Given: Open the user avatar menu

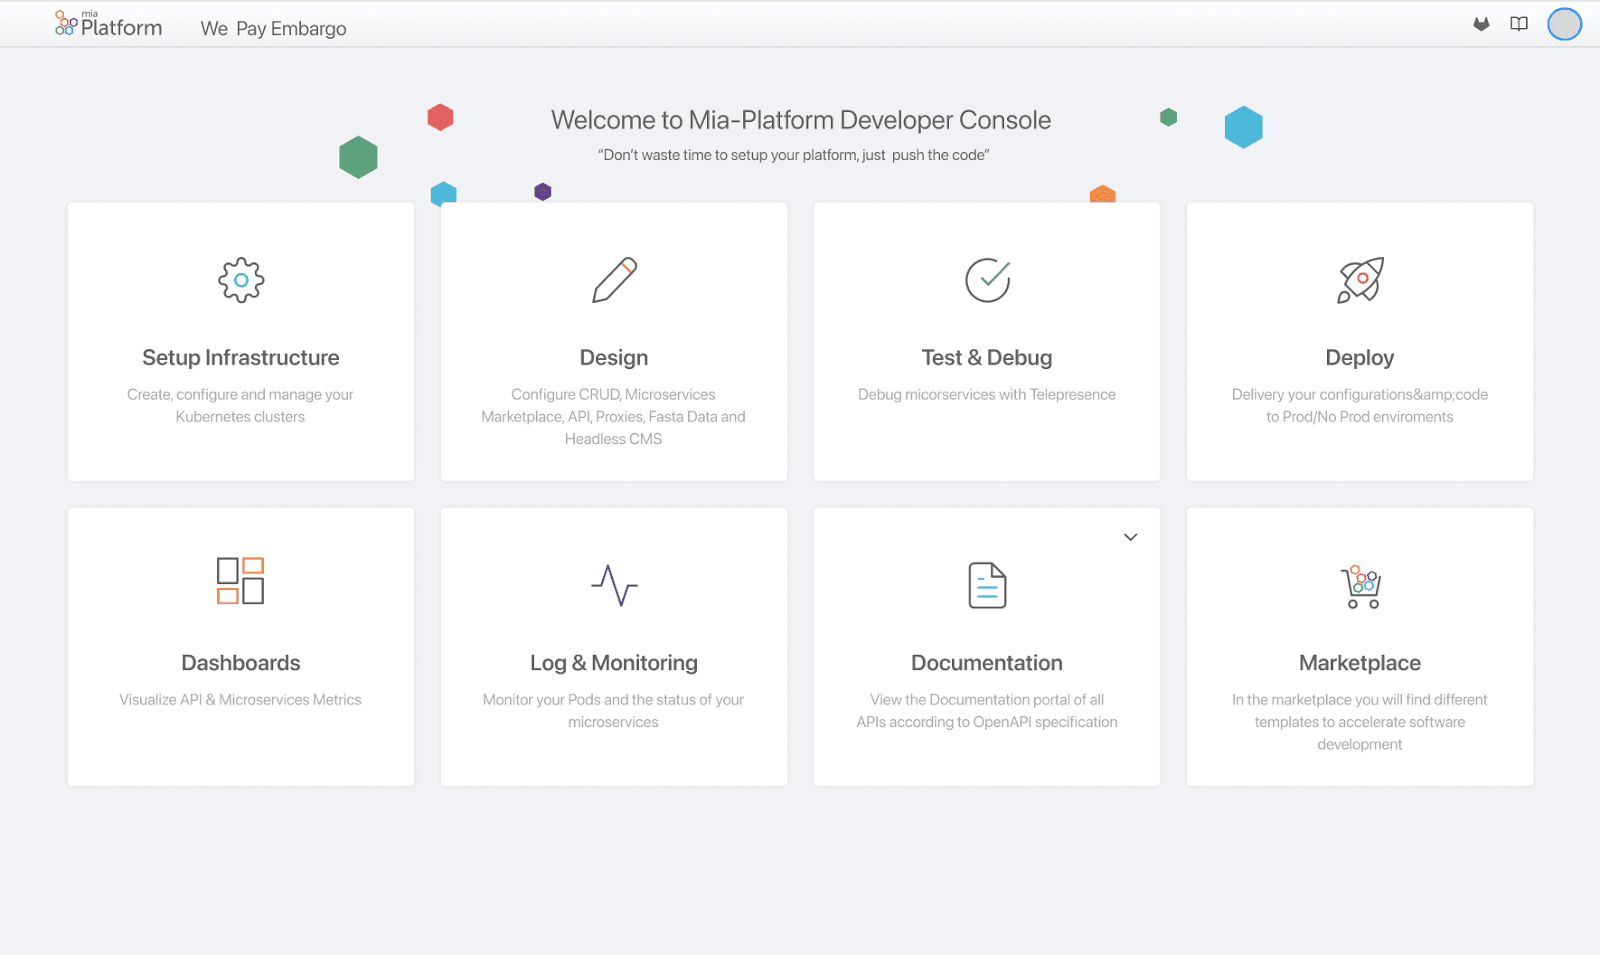Looking at the screenshot, I should click(x=1564, y=24).
